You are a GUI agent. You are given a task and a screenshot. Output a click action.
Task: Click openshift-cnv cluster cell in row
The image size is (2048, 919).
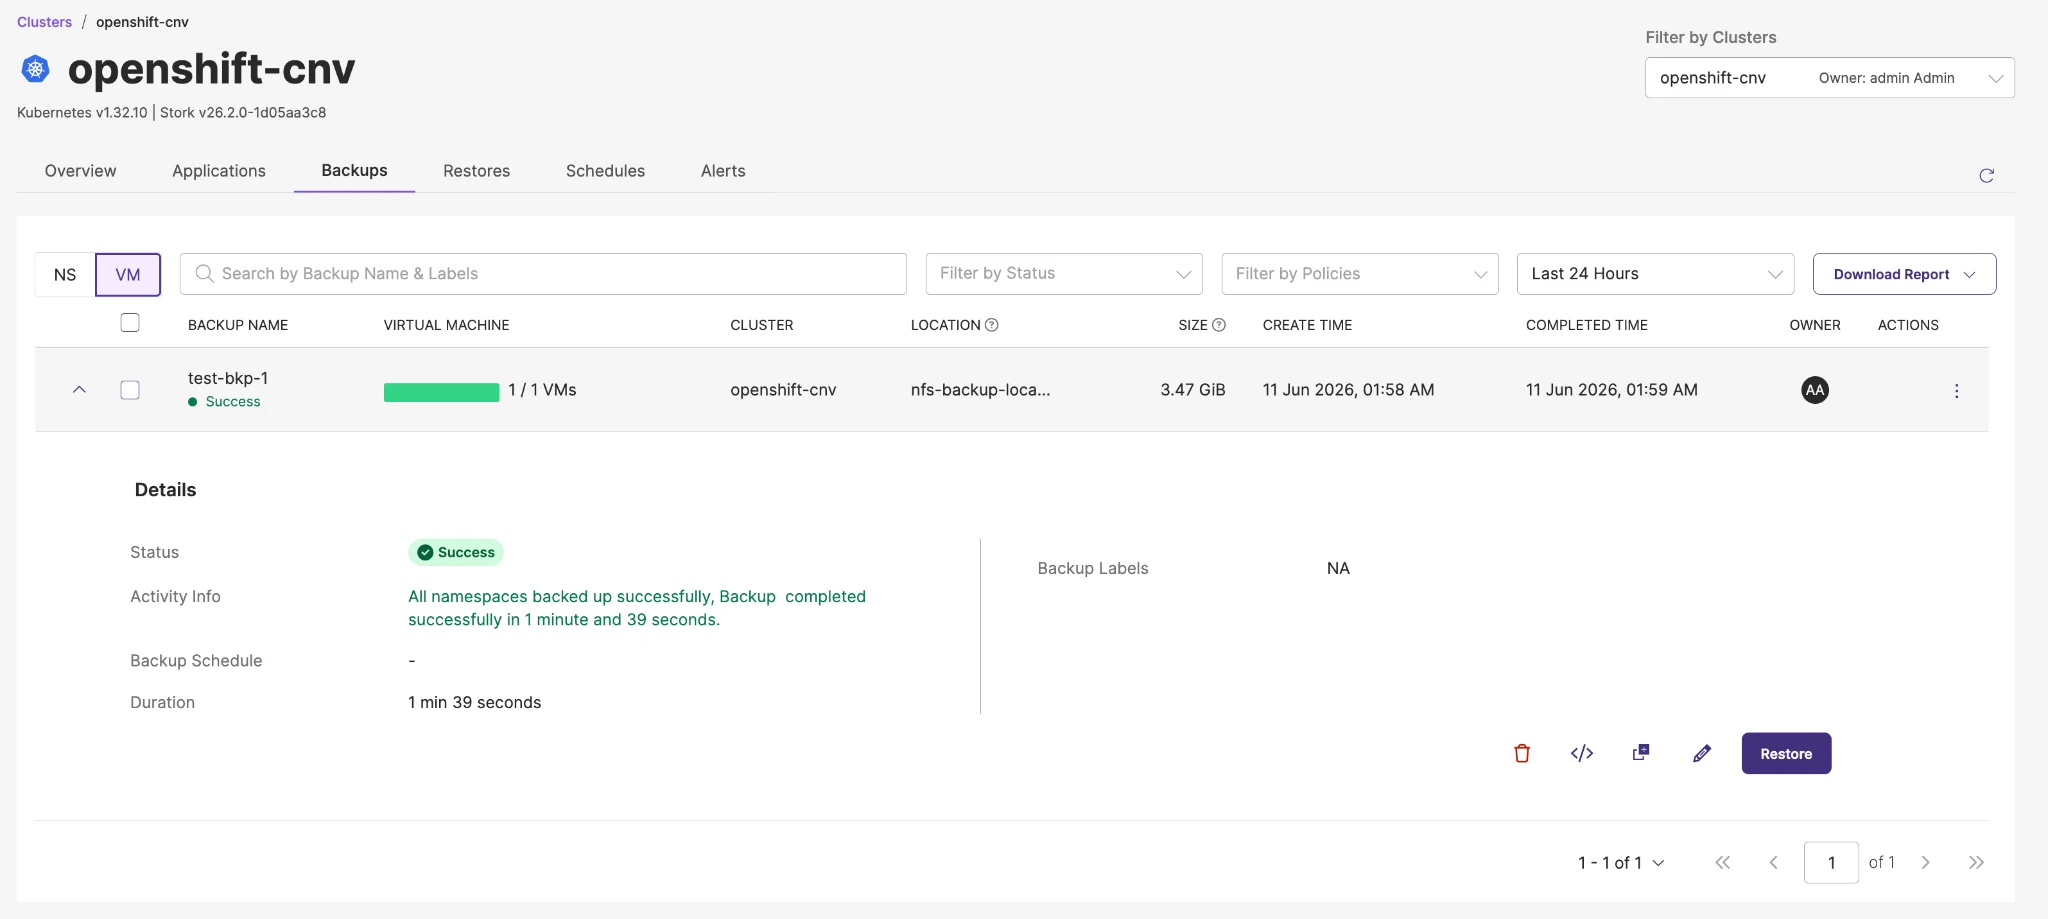pos(783,390)
